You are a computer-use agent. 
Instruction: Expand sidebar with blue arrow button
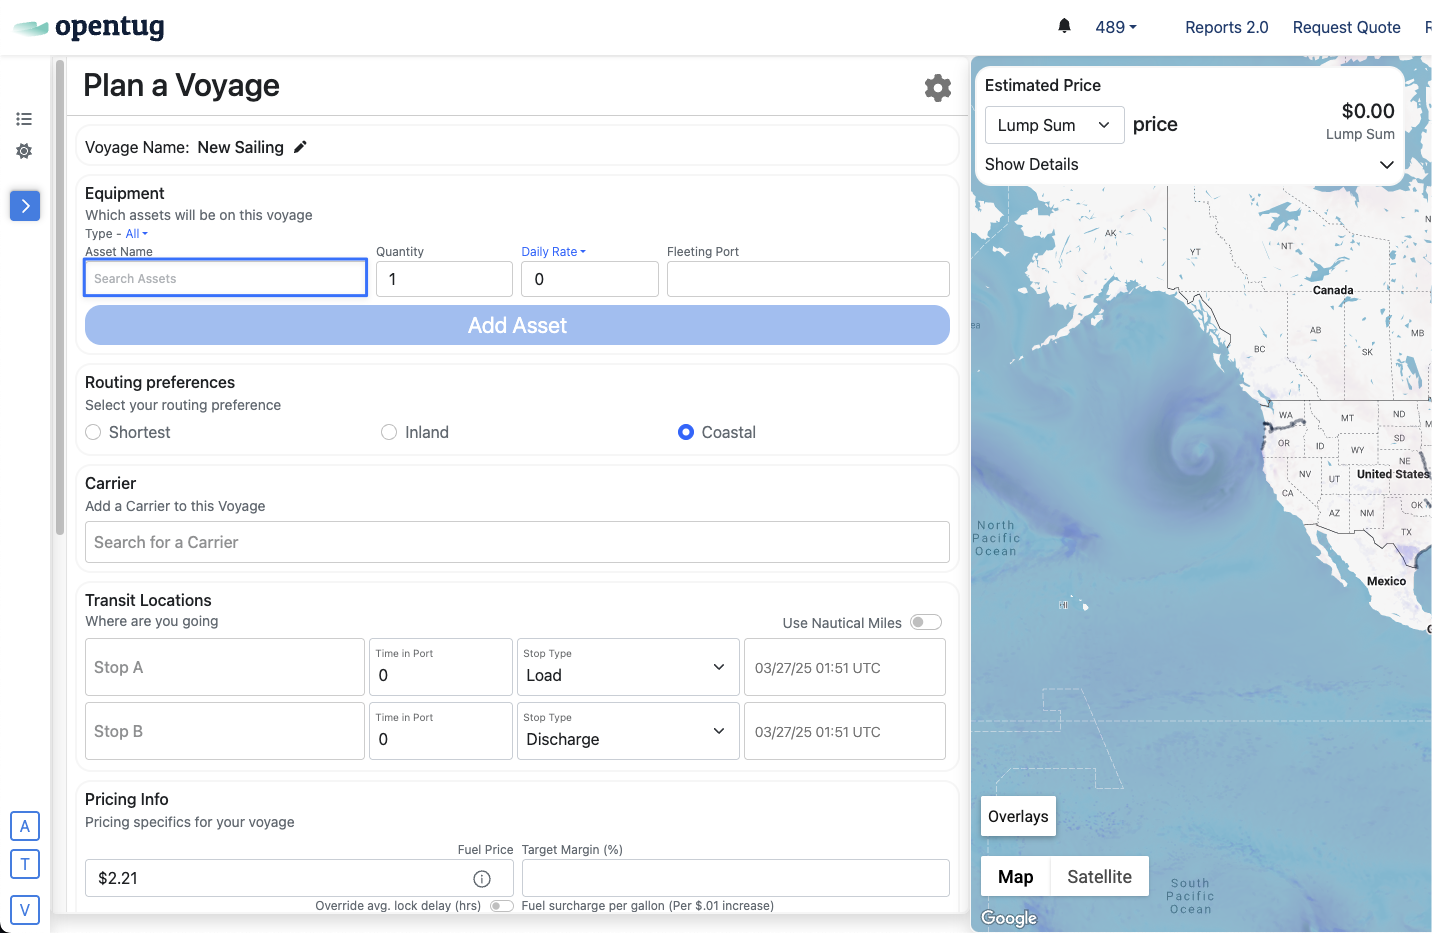click(25, 206)
